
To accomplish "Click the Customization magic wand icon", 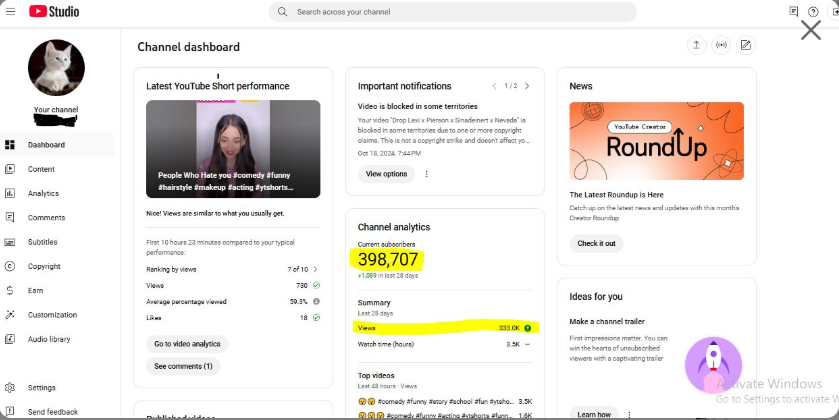I will click(10, 315).
